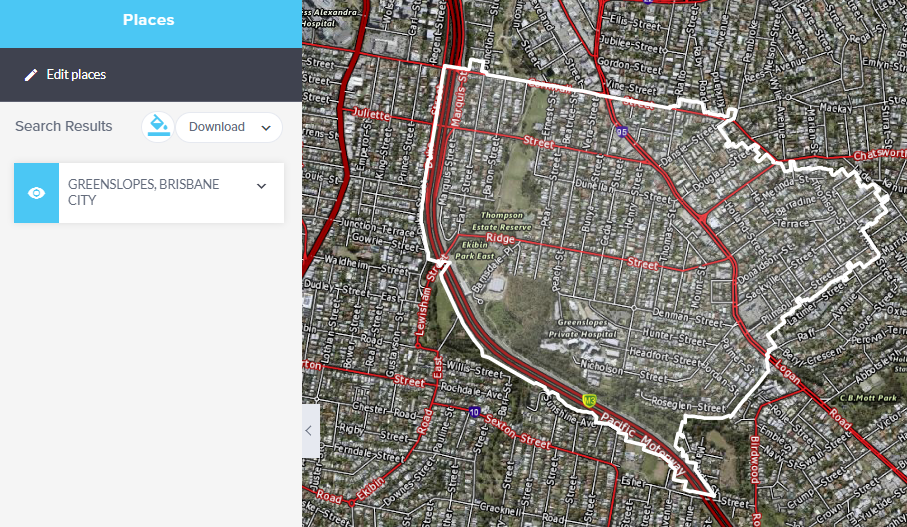Click the Sexton Street road label
907x527 pixels.
pyautogui.click(x=517, y=432)
